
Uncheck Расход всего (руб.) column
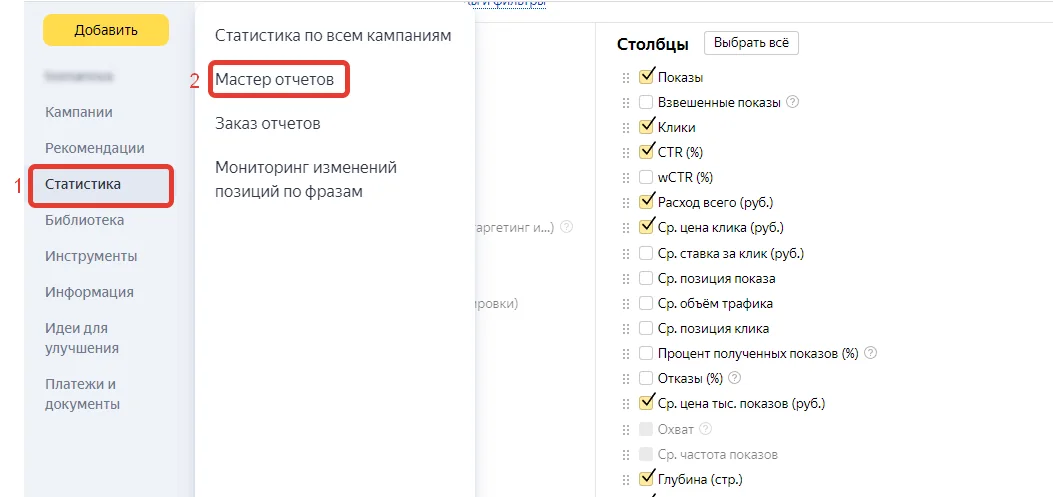click(646, 201)
